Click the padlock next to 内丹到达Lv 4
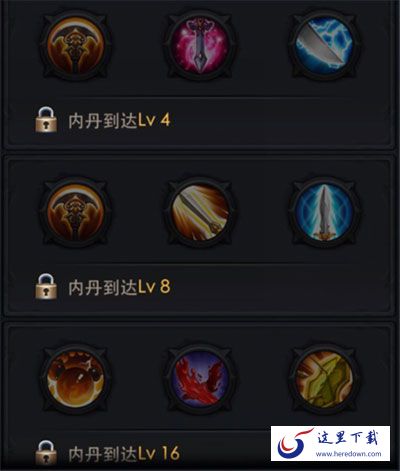 [x=46, y=120]
